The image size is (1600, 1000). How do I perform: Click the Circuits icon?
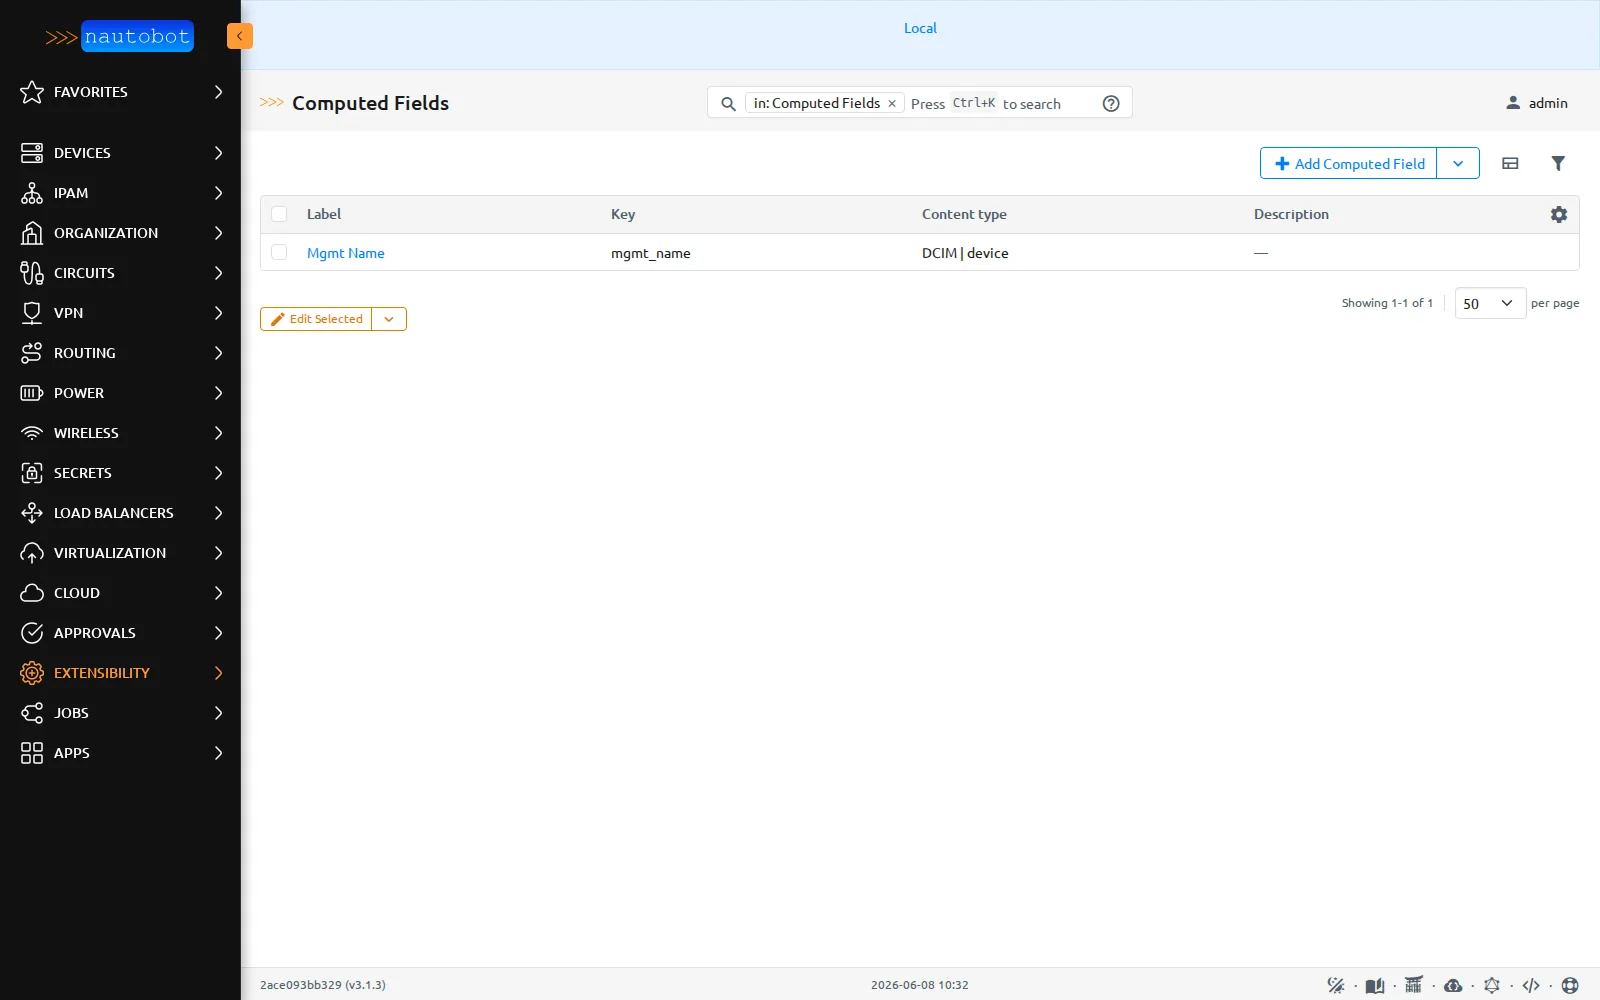coord(32,273)
